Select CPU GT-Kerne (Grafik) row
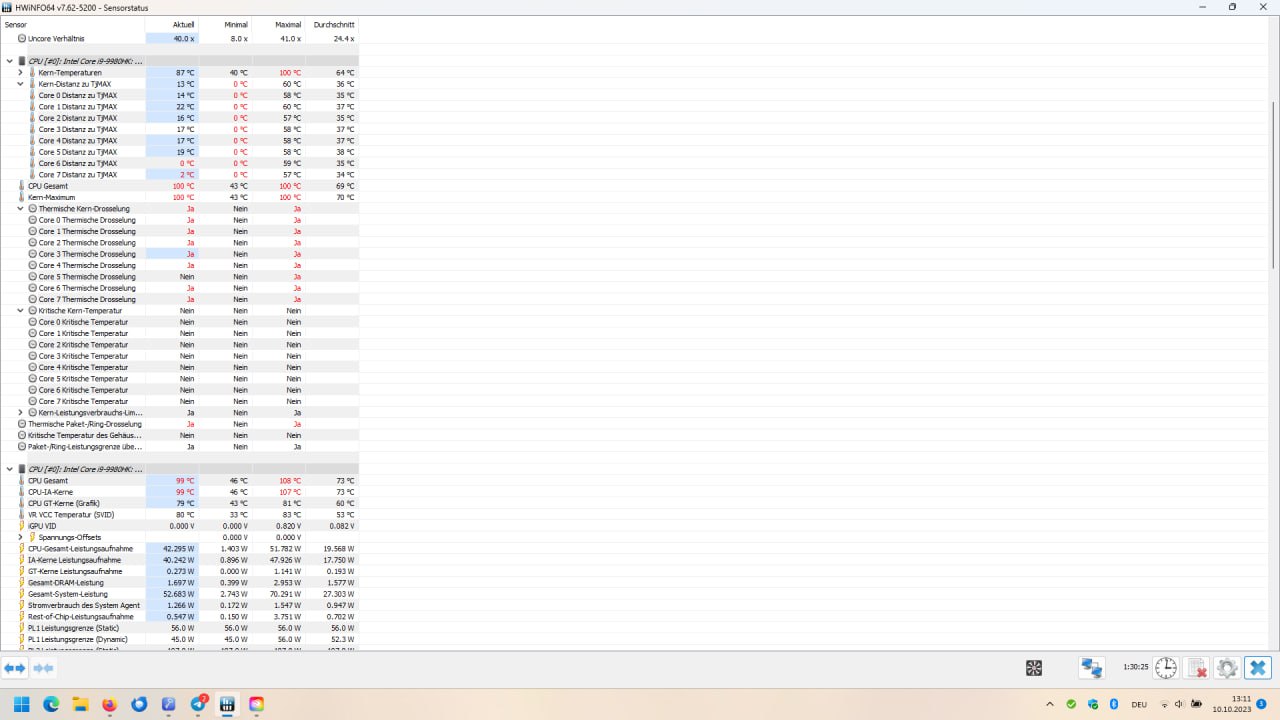This screenshot has height=720, width=1280. (179, 503)
